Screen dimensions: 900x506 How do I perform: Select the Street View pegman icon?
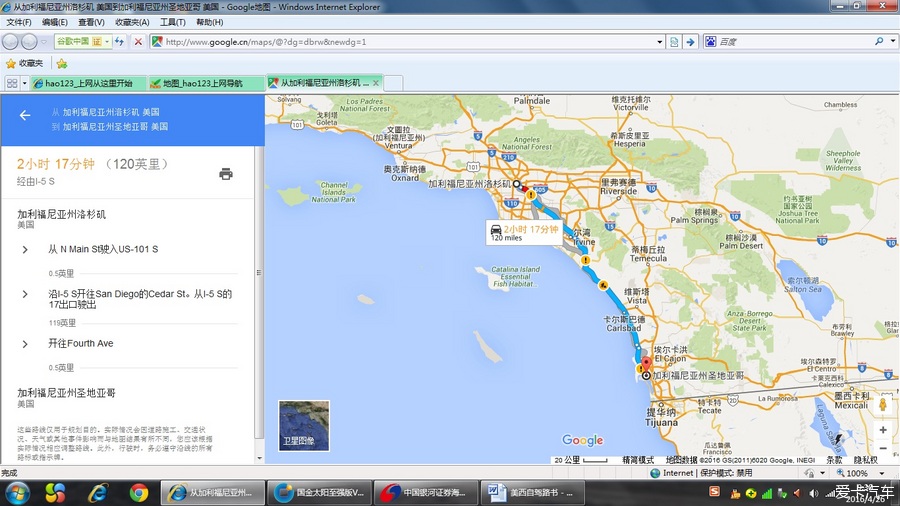point(883,404)
